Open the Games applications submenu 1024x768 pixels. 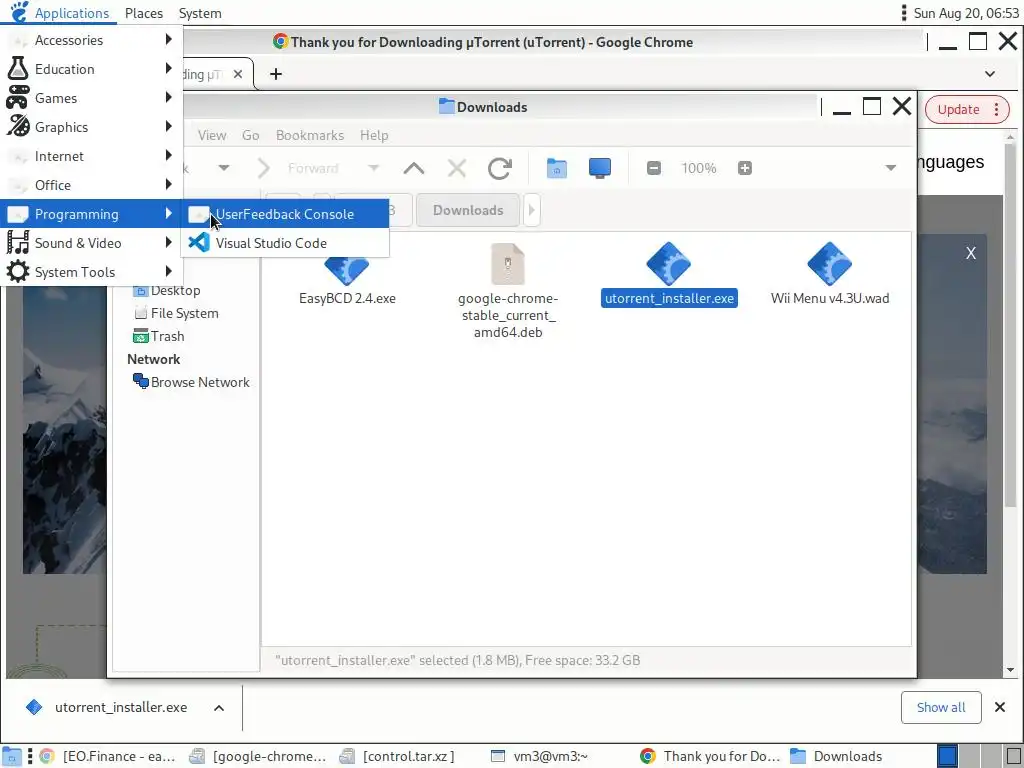tap(91, 98)
